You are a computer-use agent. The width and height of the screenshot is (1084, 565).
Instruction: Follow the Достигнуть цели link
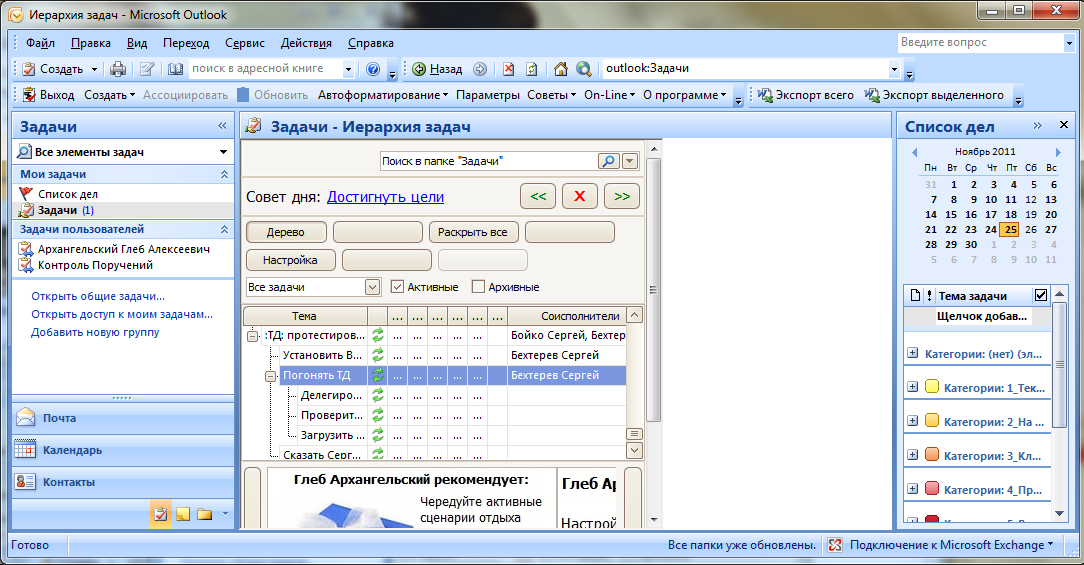(x=385, y=197)
